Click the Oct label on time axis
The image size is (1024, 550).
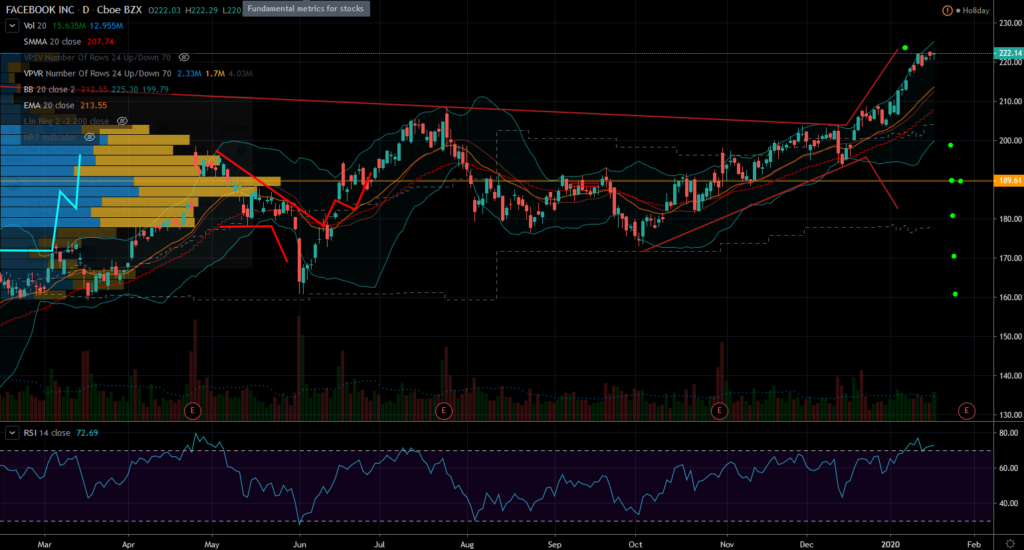pyautogui.click(x=635, y=544)
